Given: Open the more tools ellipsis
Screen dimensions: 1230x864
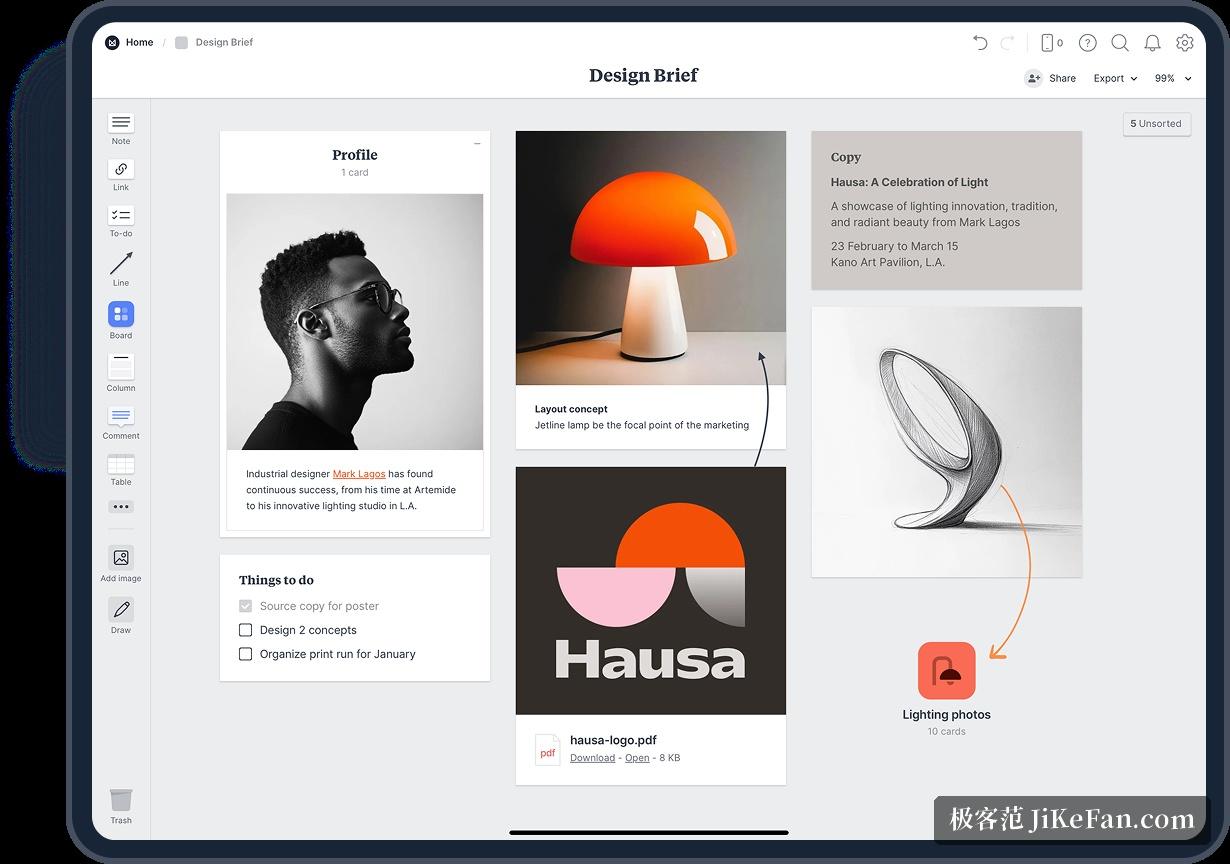Looking at the screenshot, I should pos(121,507).
